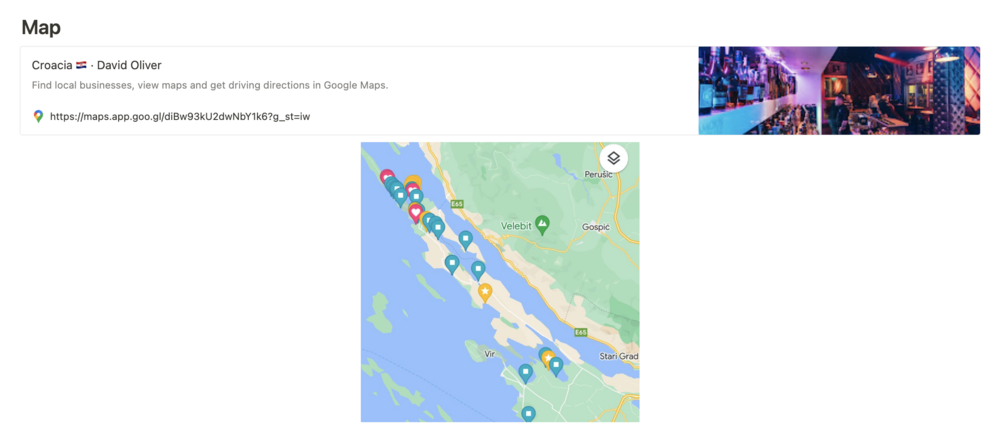
Task: Click the teal pin at map bottom edge
Action: tap(529, 413)
